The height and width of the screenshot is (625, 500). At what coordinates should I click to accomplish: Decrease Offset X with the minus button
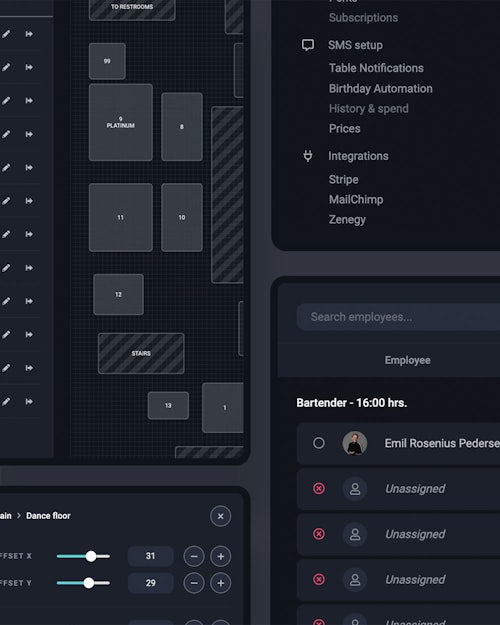click(x=194, y=556)
